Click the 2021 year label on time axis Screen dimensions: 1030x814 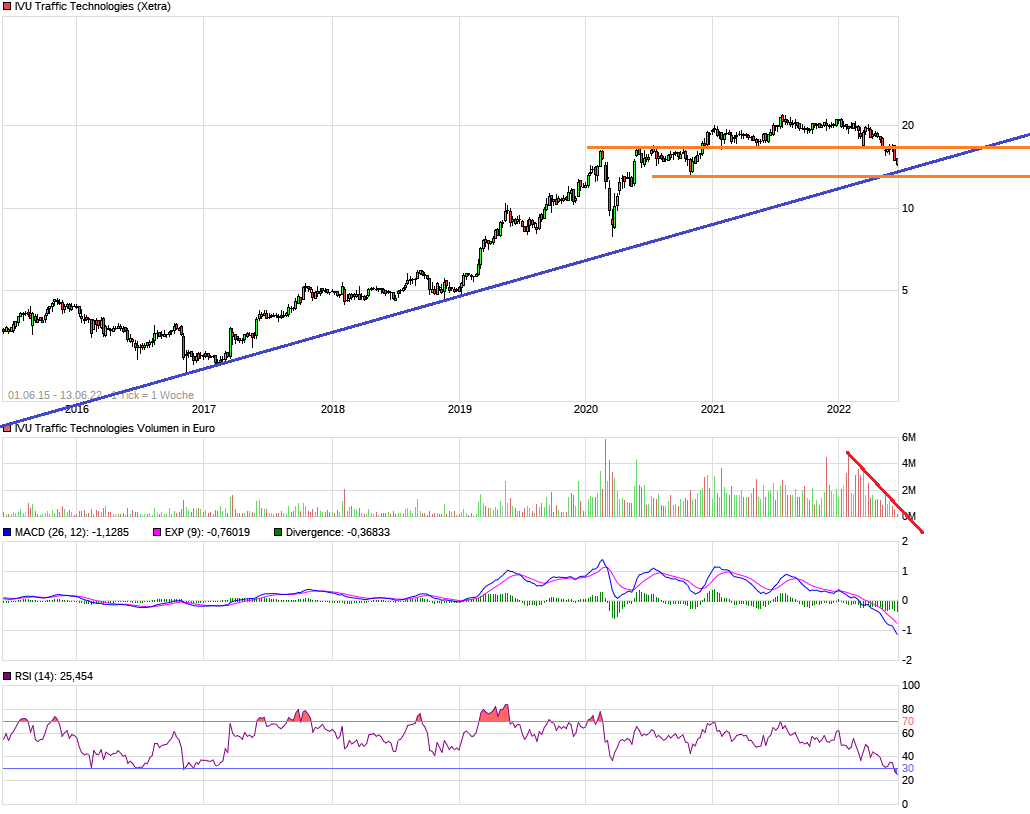pos(713,409)
